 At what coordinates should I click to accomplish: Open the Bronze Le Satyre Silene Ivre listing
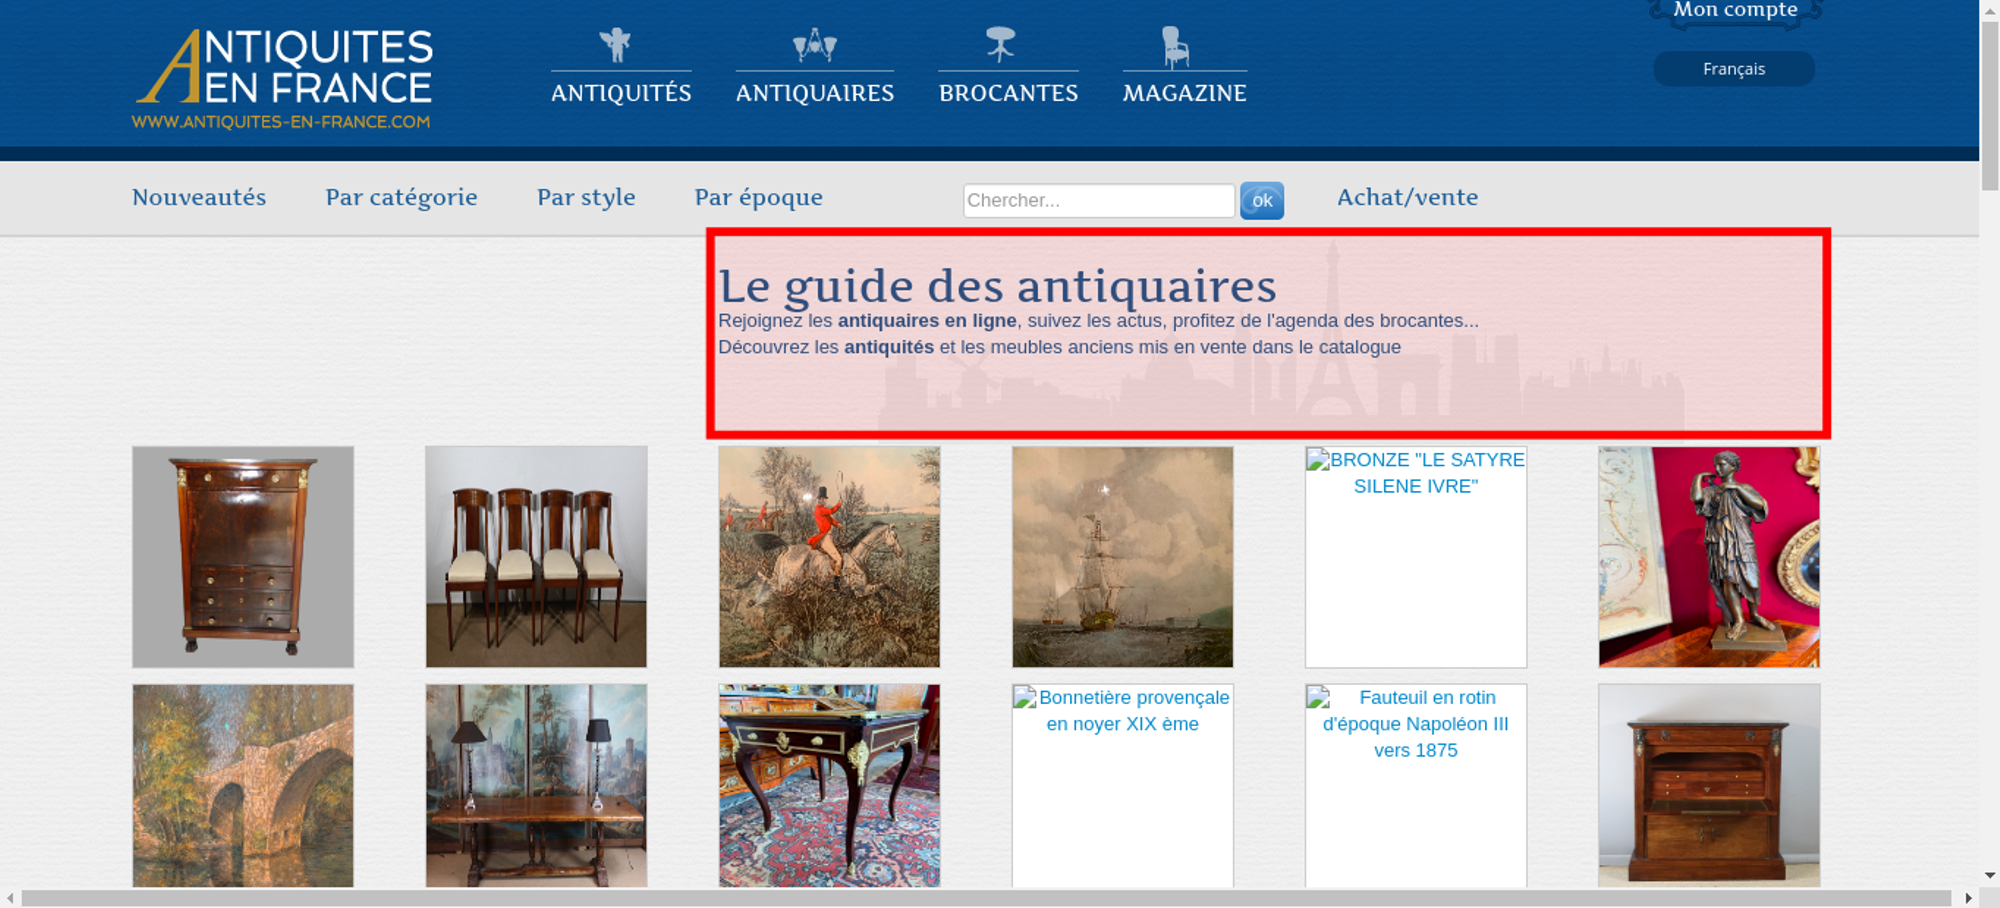[x=1415, y=556]
